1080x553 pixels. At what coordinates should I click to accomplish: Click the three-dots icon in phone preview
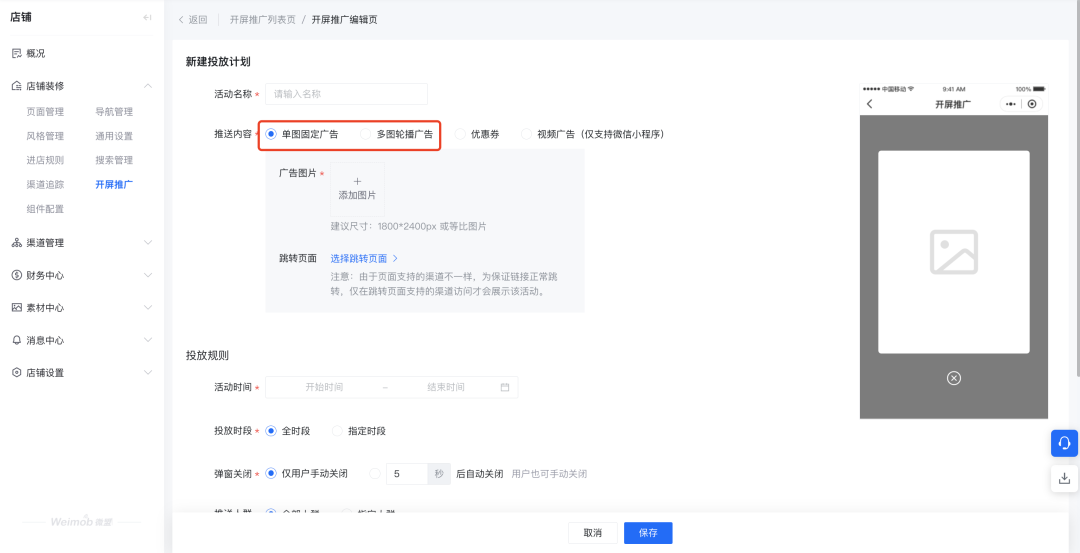point(1010,104)
